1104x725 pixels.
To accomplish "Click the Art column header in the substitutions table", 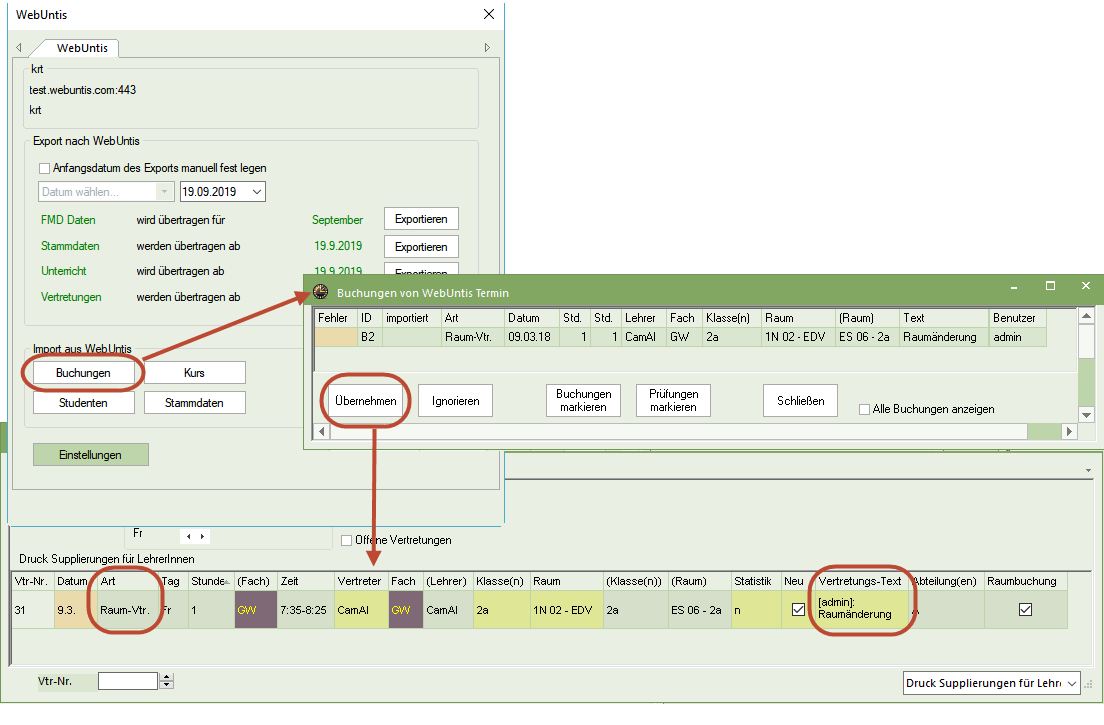I will coord(127,581).
